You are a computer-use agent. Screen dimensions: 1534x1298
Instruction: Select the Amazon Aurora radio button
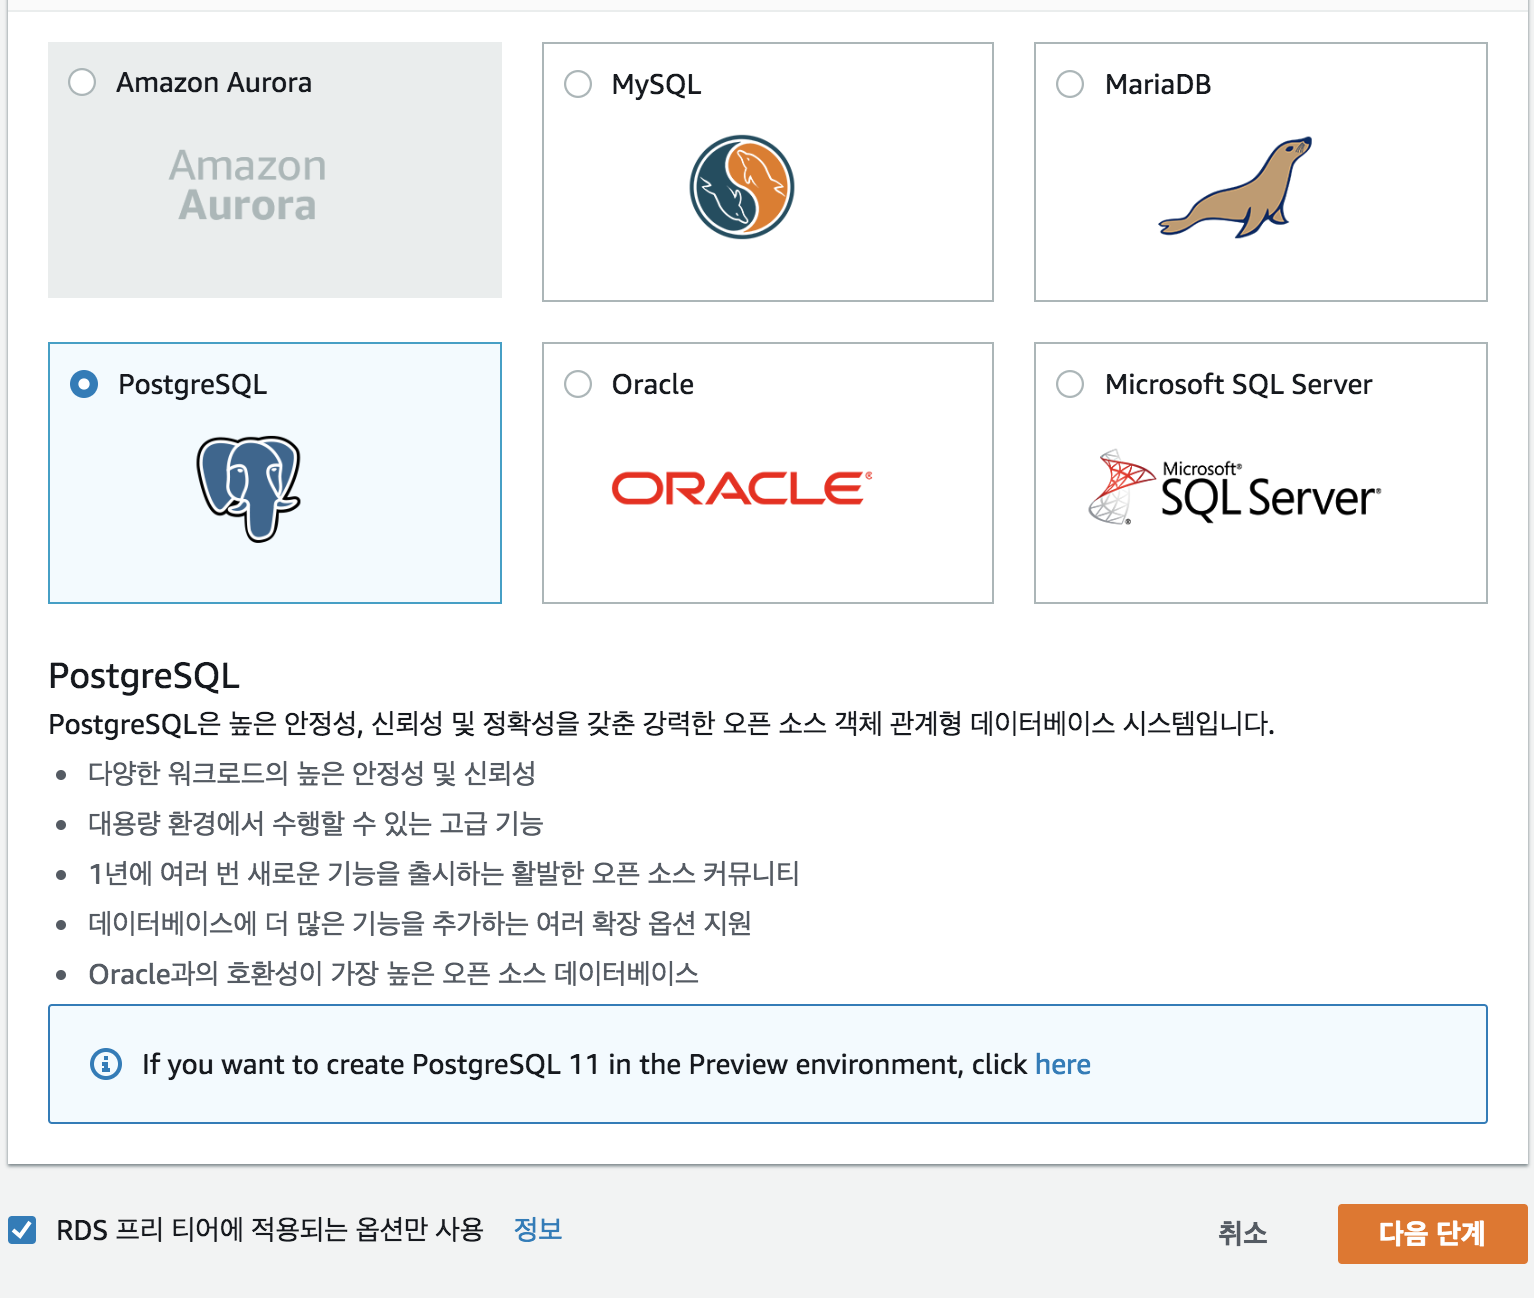pyautogui.click(x=82, y=82)
